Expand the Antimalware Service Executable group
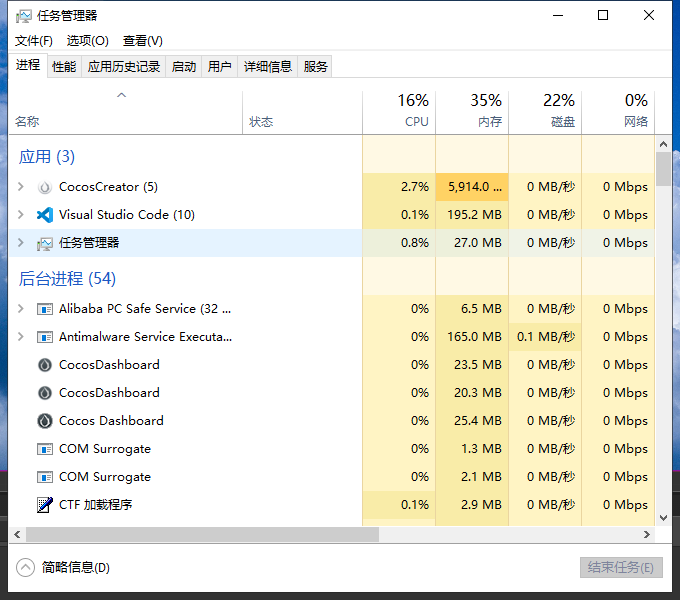This screenshot has width=680, height=600. click(x=21, y=337)
